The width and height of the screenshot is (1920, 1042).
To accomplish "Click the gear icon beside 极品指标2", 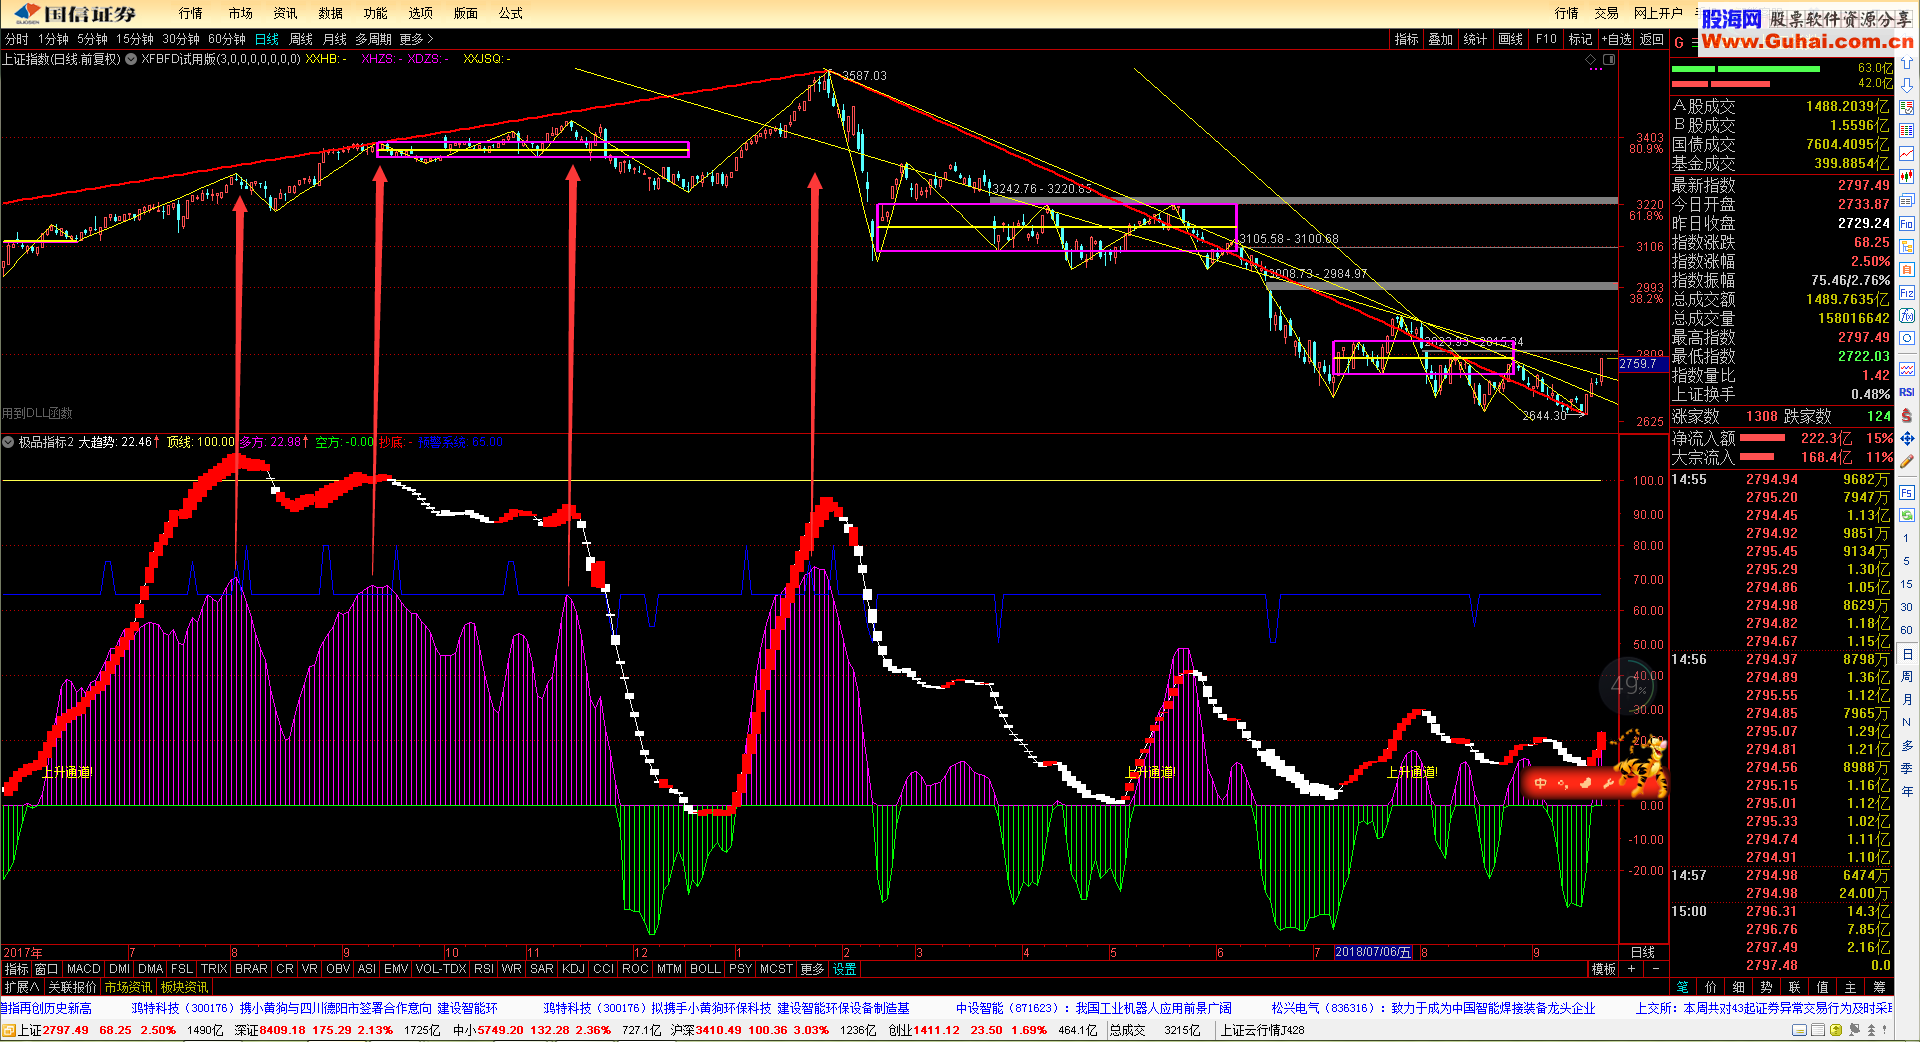I will point(8,442).
